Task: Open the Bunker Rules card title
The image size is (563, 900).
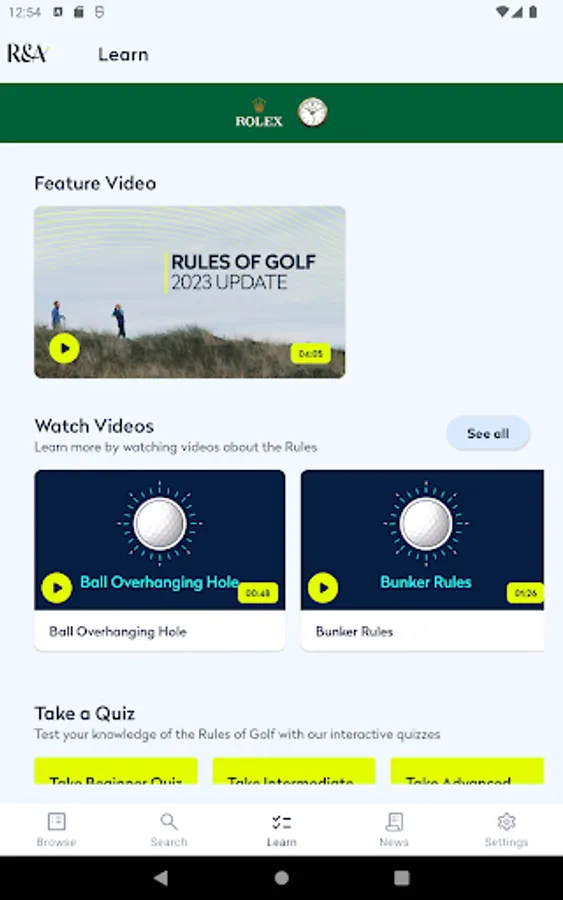Action: pos(354,631)
